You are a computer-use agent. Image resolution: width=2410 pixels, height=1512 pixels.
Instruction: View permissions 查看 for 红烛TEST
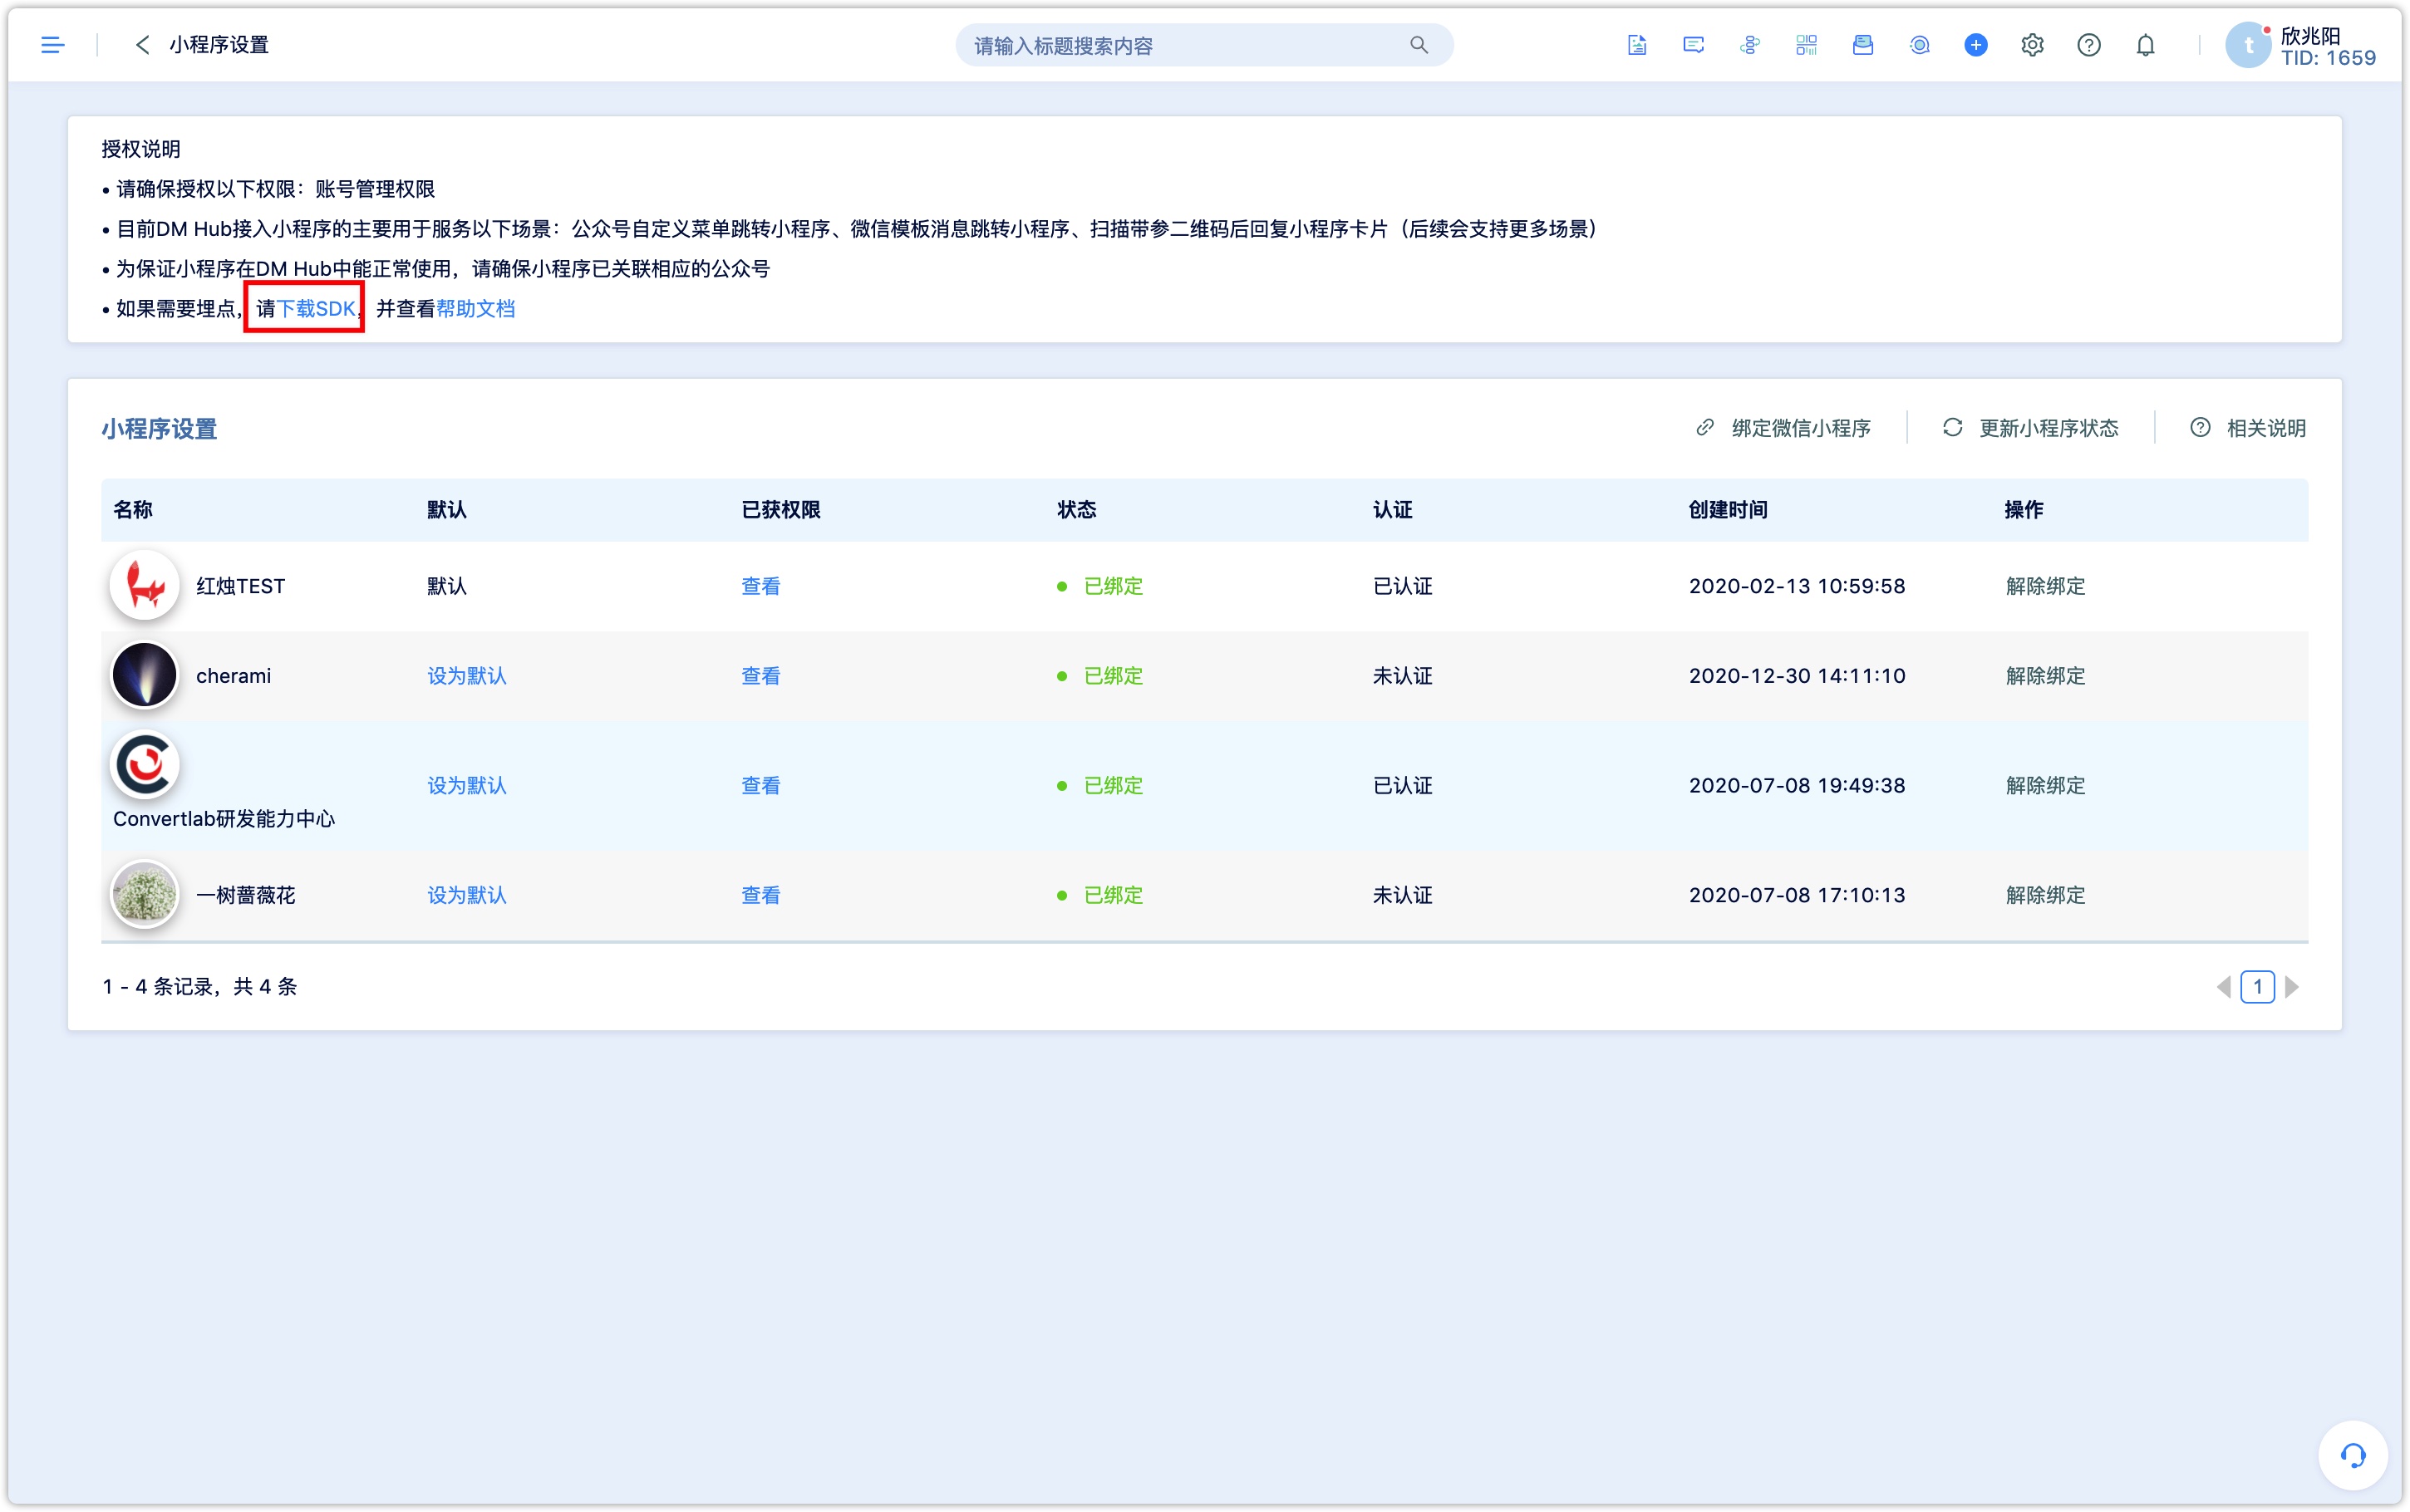(761, 586)
